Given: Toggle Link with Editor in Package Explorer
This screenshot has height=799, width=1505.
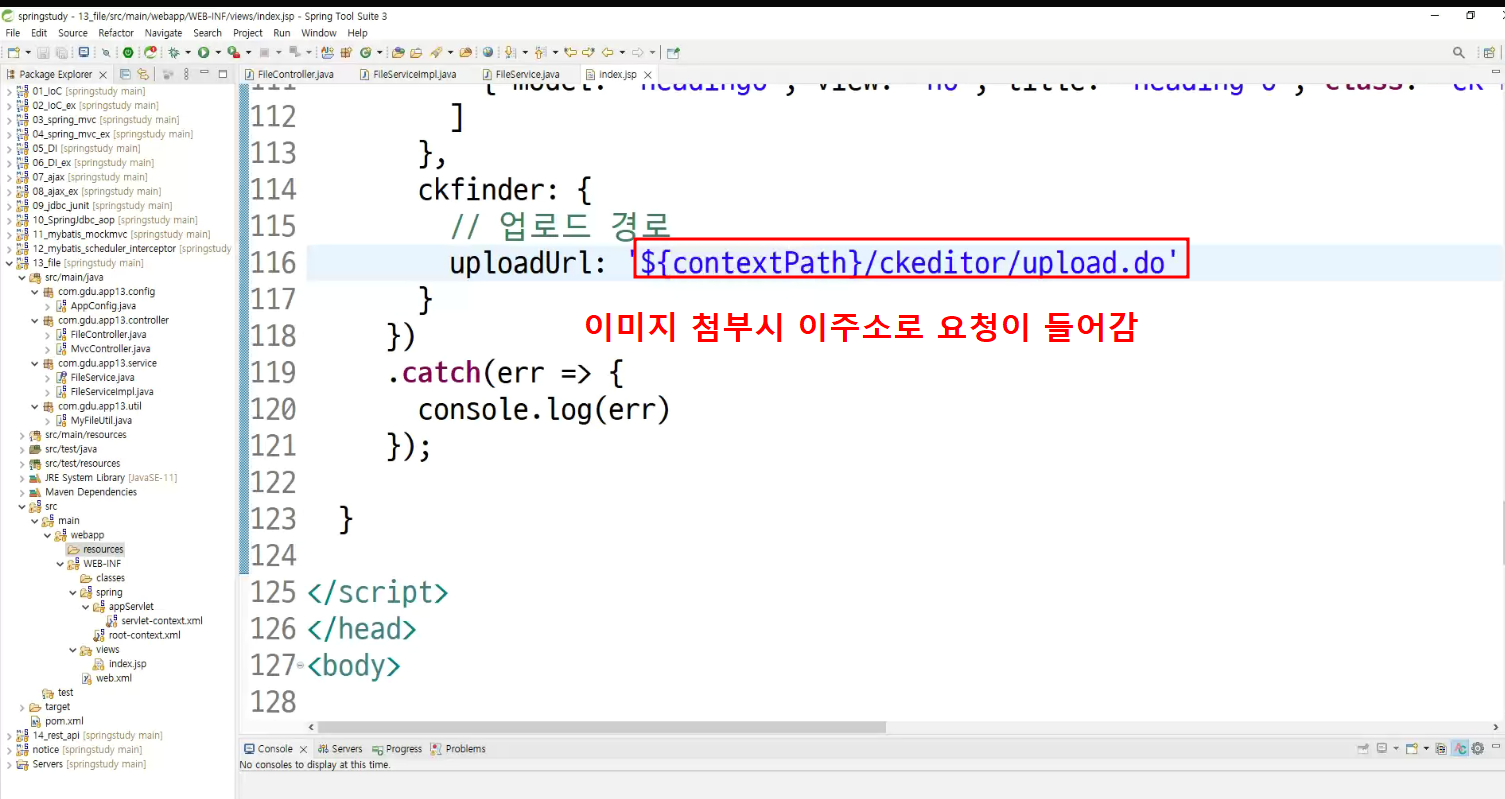Looking at the screenshot, I should [x=143, y=74].
